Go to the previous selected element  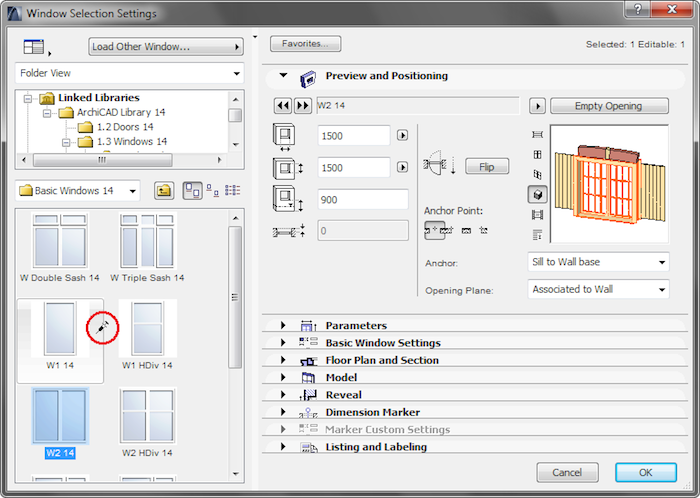(283, 106)
